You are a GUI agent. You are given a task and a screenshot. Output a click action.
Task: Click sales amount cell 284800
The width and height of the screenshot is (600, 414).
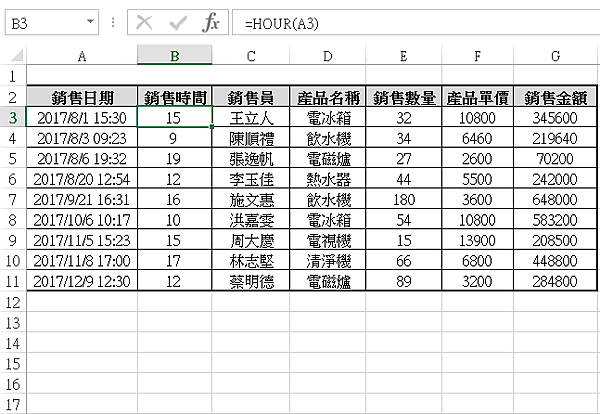click(x=555, y=281)
